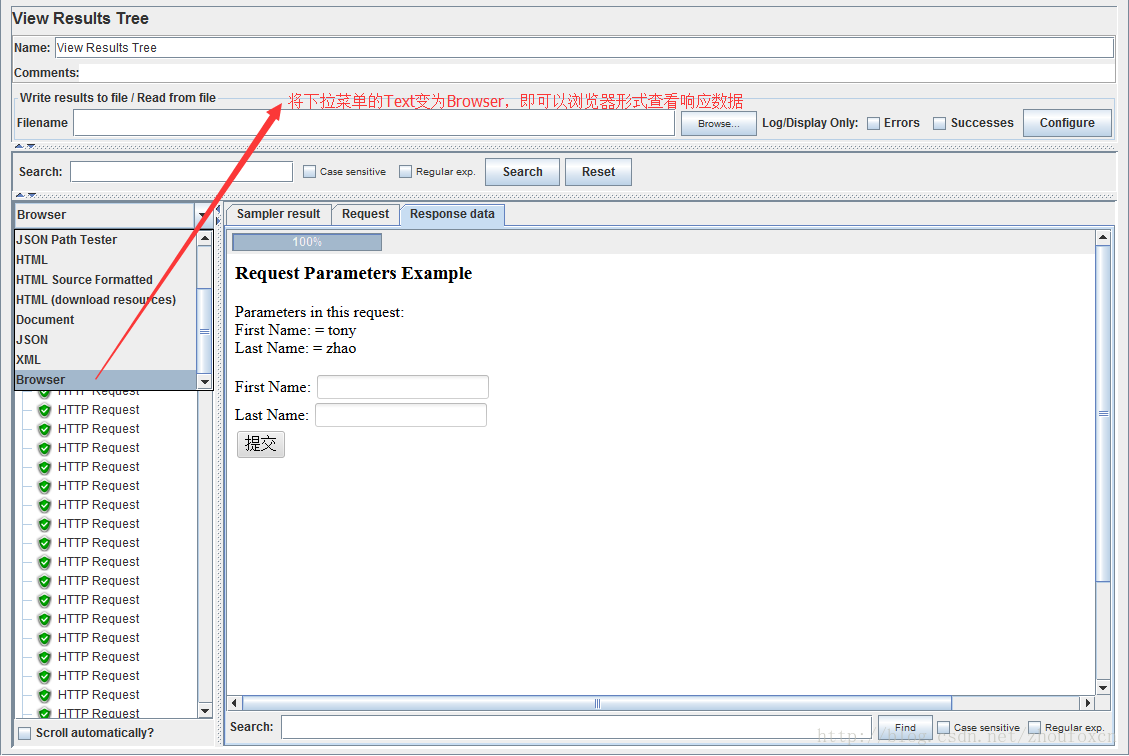Focus the Filename input field
Screen dimensions: 1129x756
coord(373,123)
